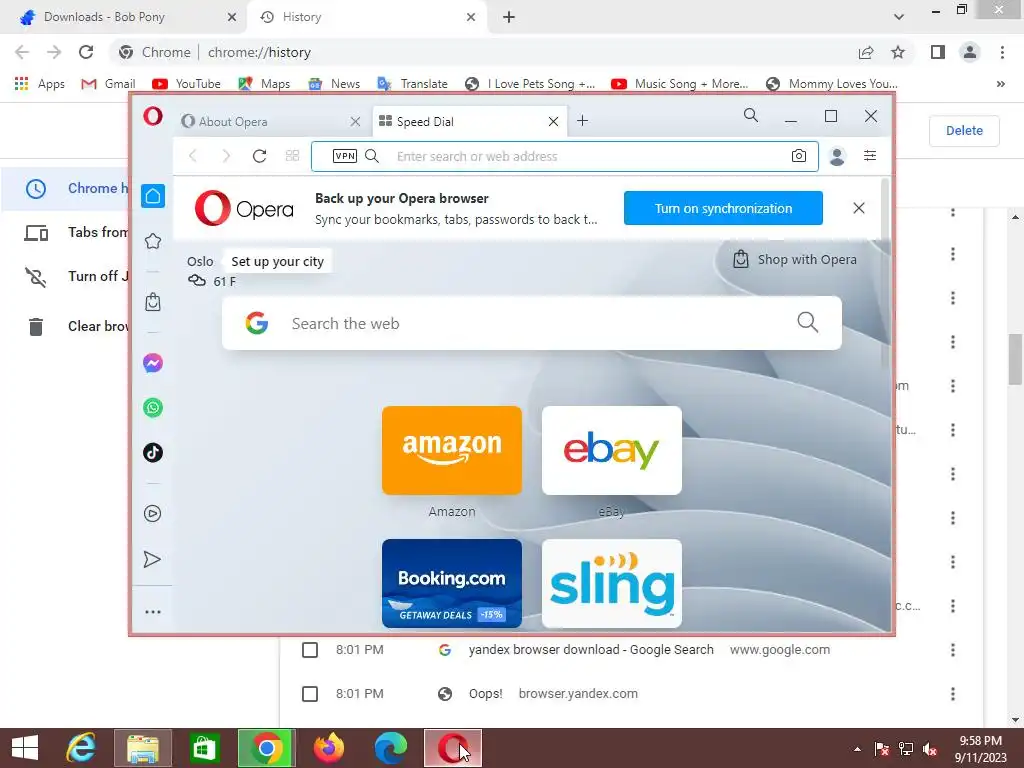Open Opera Bookmarks star sidebar icon
Screen dimensions: 1024x768
153,241
